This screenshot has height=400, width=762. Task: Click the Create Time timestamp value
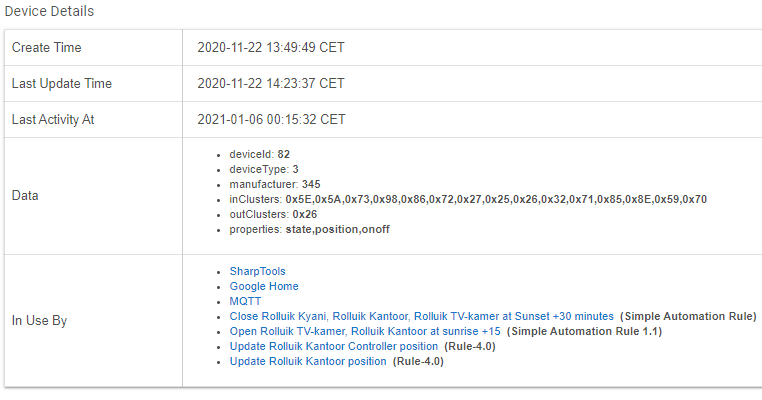(271, 48)
